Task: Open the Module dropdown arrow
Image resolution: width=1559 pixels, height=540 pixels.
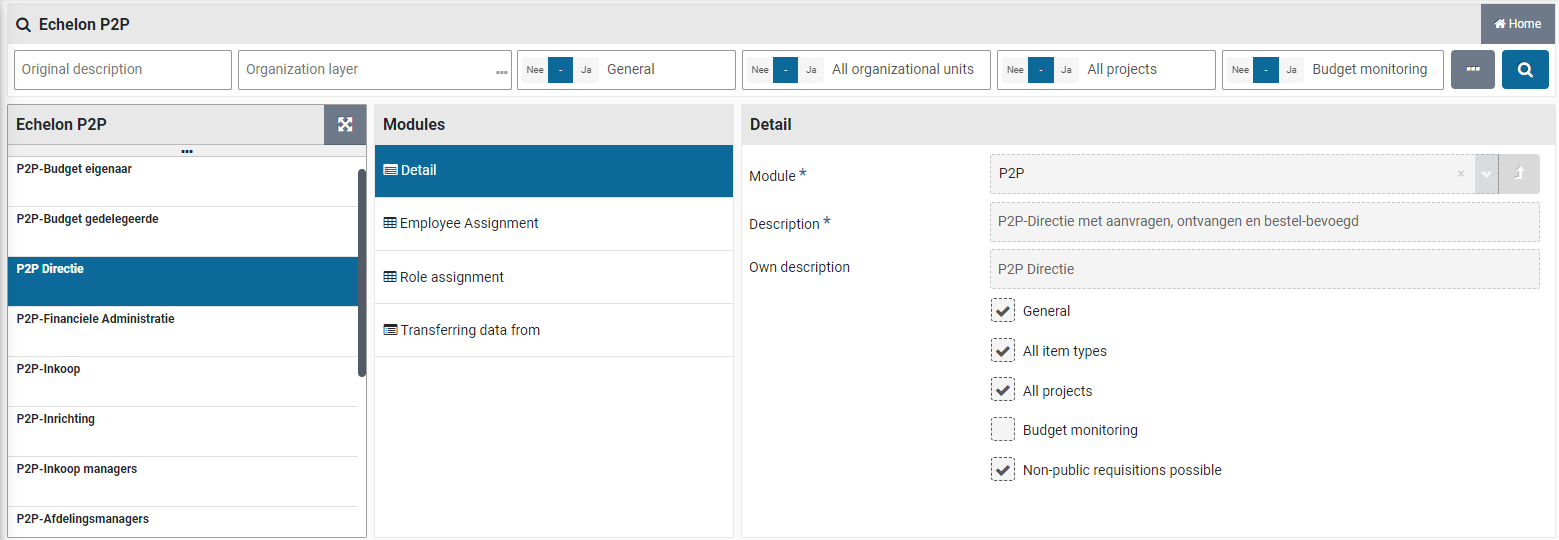Action: point(1486,174)
